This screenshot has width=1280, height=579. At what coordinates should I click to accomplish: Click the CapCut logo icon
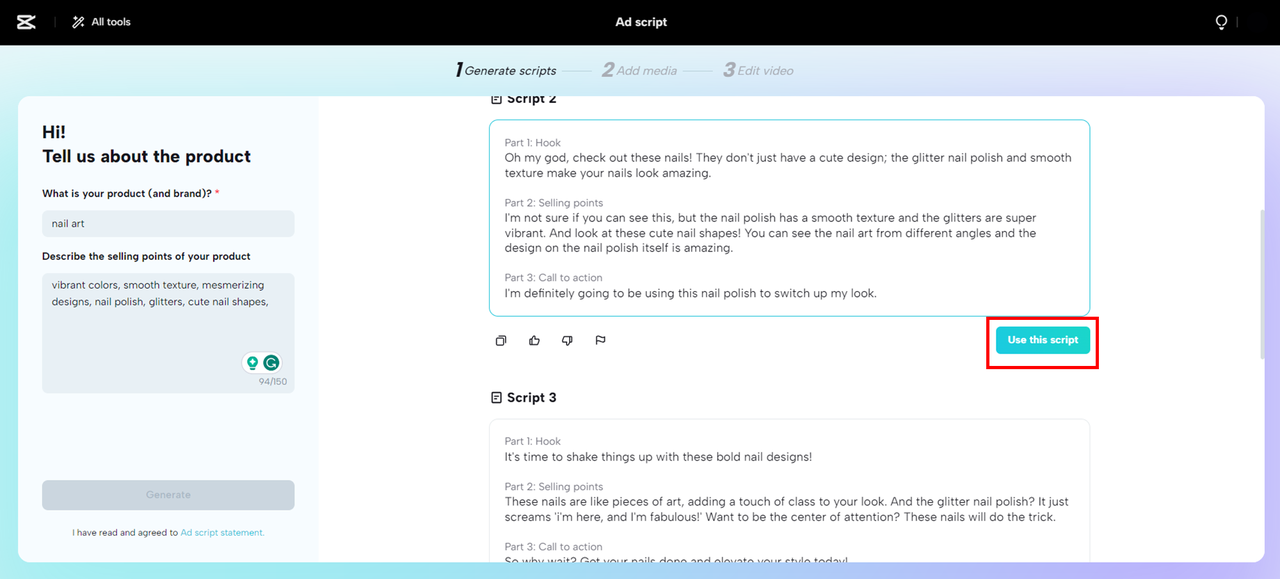click(26, 21)
